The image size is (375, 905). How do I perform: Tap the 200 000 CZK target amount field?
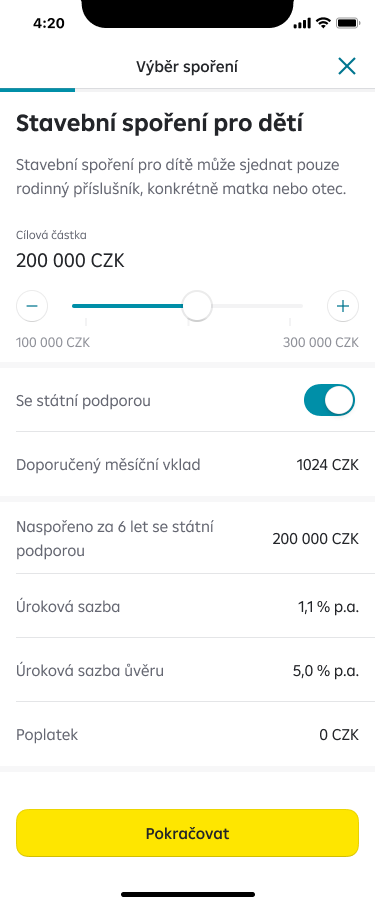click(70, 261)
